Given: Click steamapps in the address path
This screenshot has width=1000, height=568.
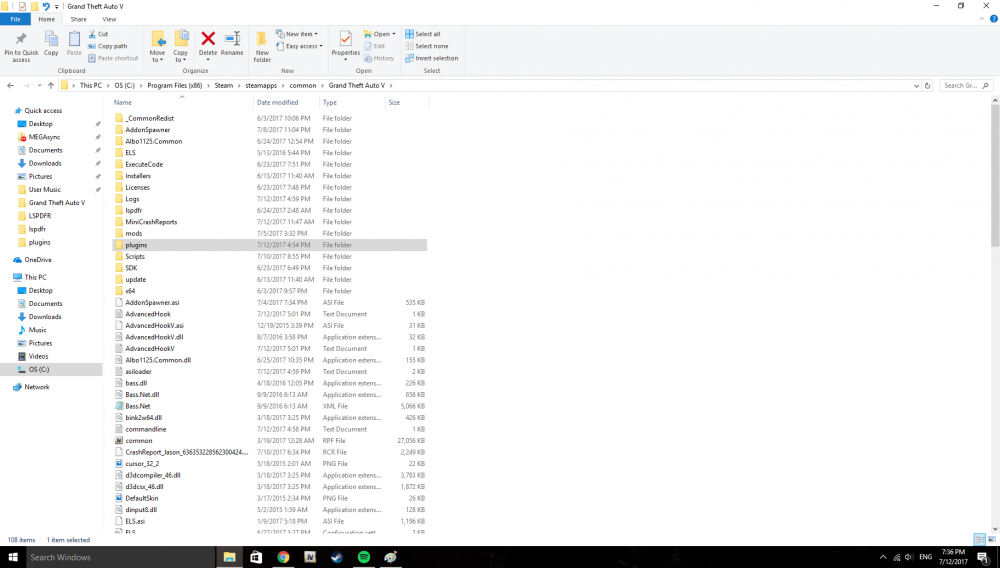Looking at the screenshot, I should click(261, 85).
